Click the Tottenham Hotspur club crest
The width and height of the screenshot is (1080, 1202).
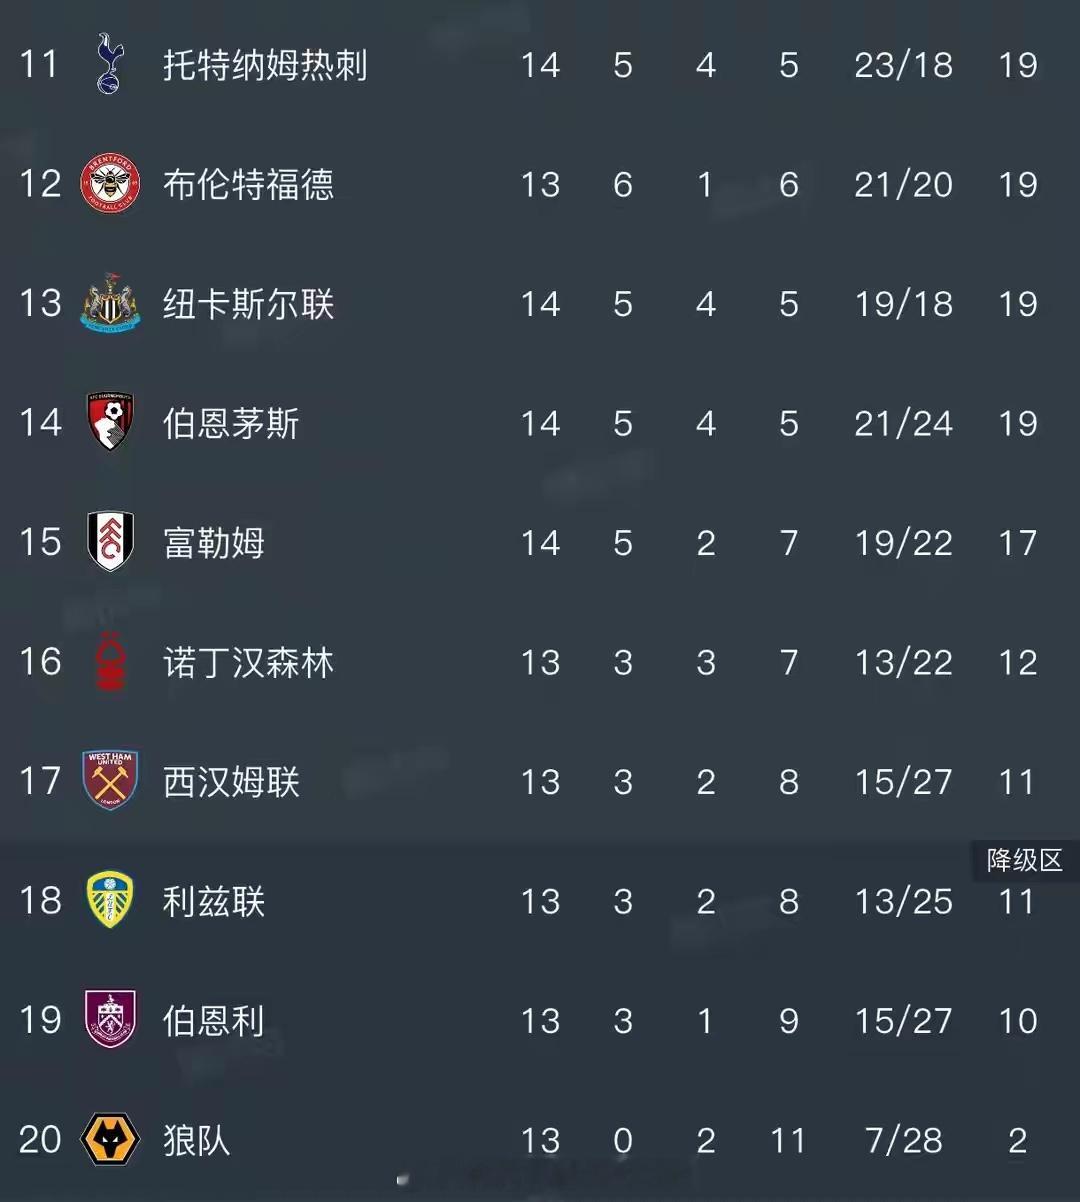(x=109, y=65)
